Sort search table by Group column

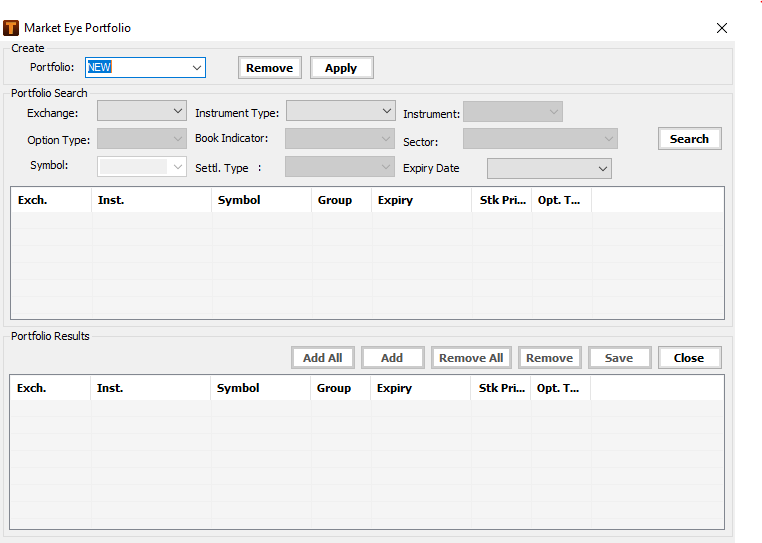(x=342, y=200)
